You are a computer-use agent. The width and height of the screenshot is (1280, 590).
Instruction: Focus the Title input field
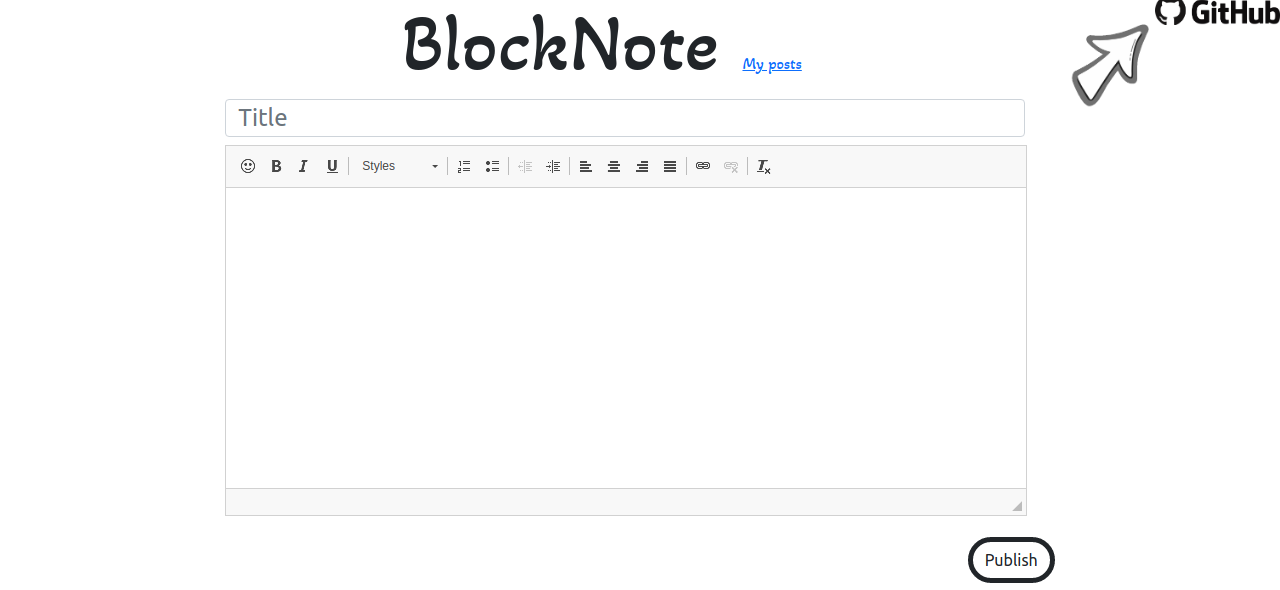(625, 118)
